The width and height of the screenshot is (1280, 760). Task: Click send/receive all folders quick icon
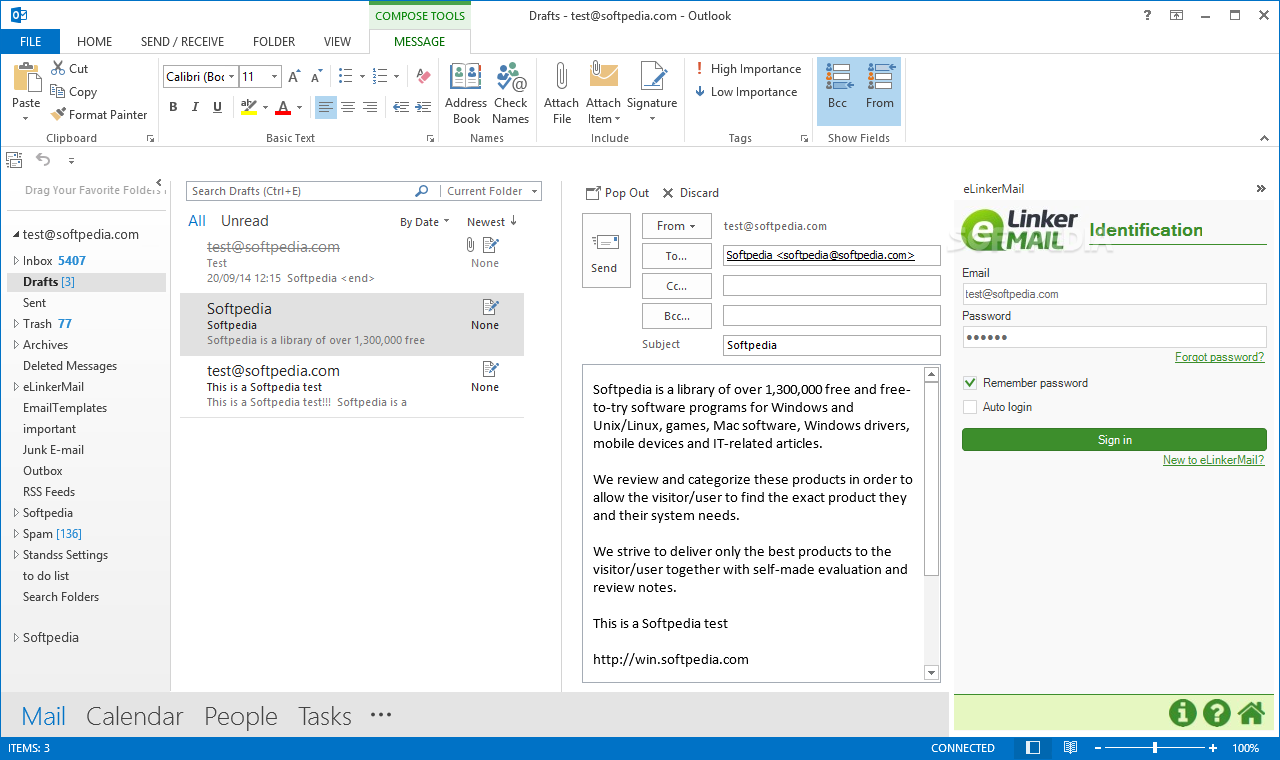14,159
